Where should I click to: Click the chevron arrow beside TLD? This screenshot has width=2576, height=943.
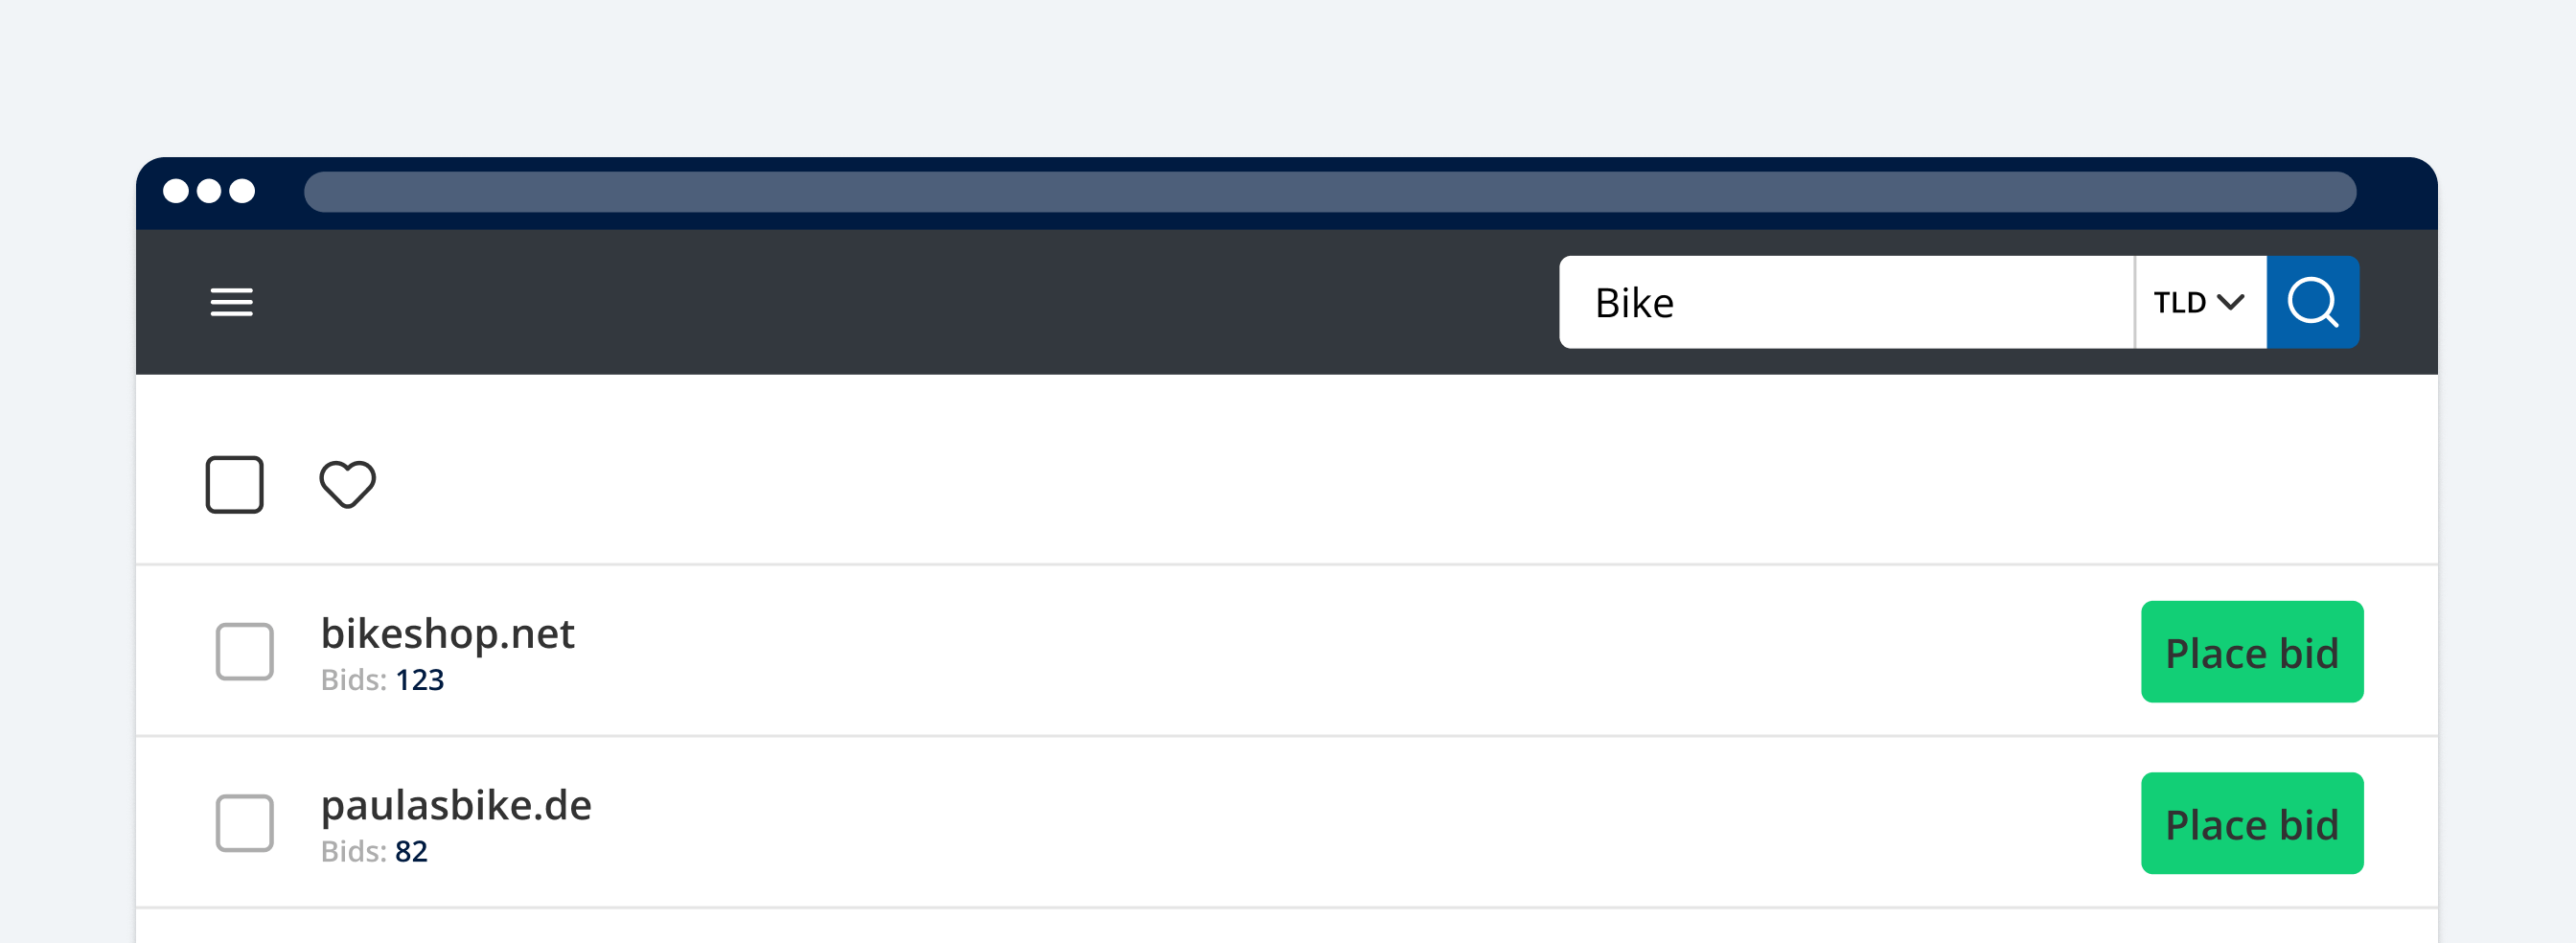pos(2231,302)
